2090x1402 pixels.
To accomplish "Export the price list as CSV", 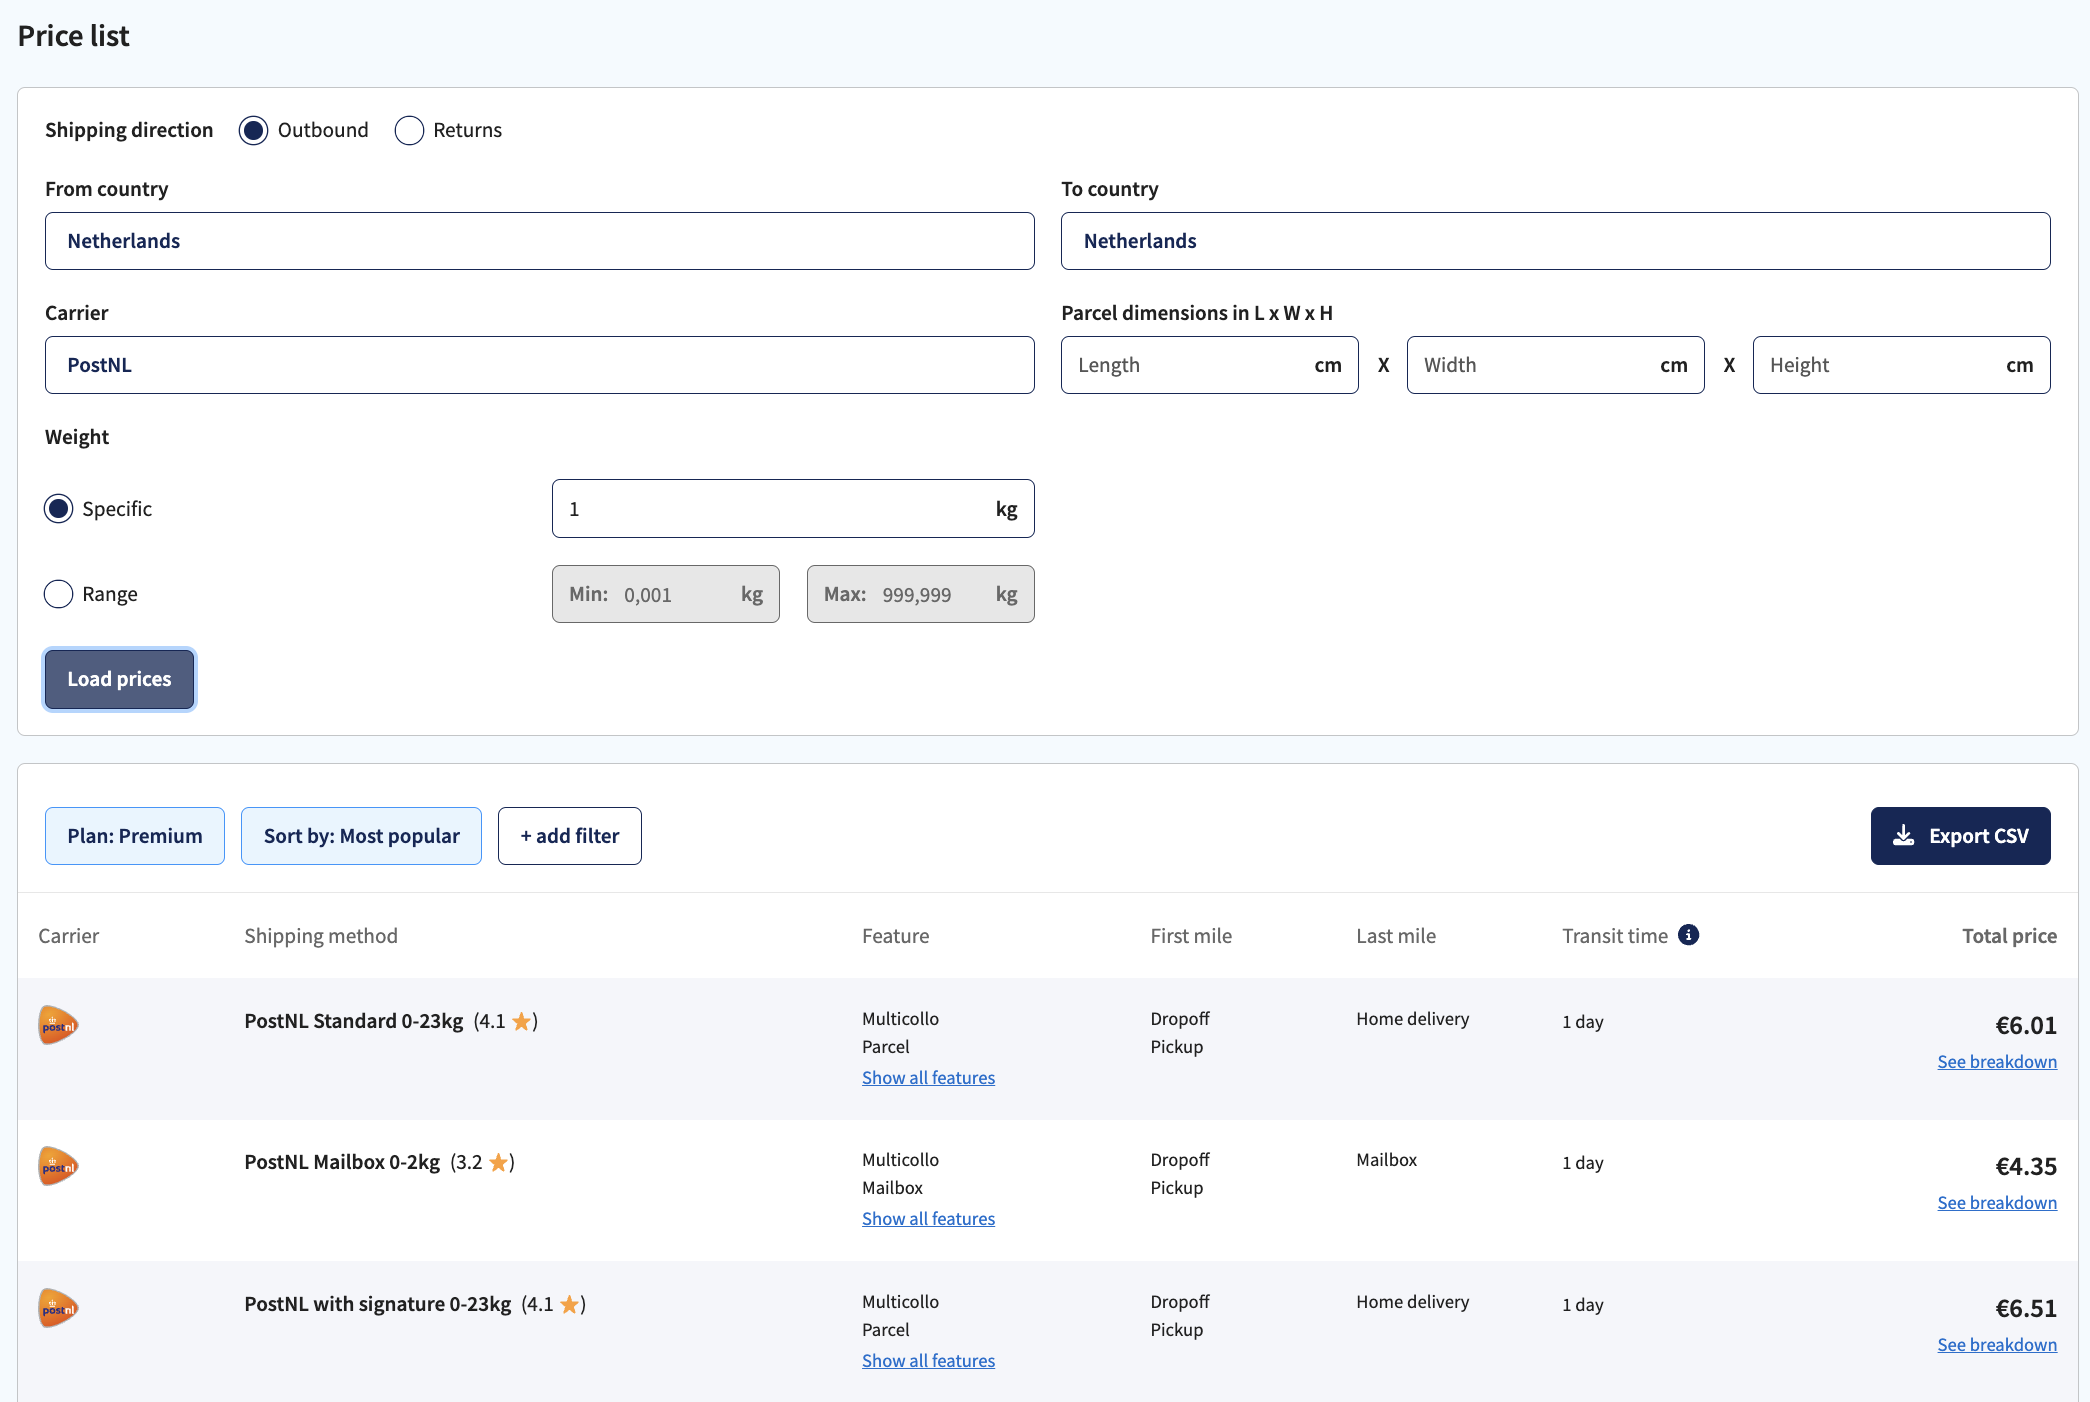I will 1961,836.
